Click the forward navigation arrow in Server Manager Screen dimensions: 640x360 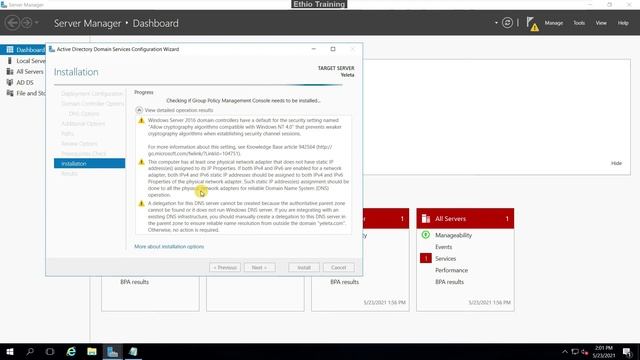(x=27, y=23)
